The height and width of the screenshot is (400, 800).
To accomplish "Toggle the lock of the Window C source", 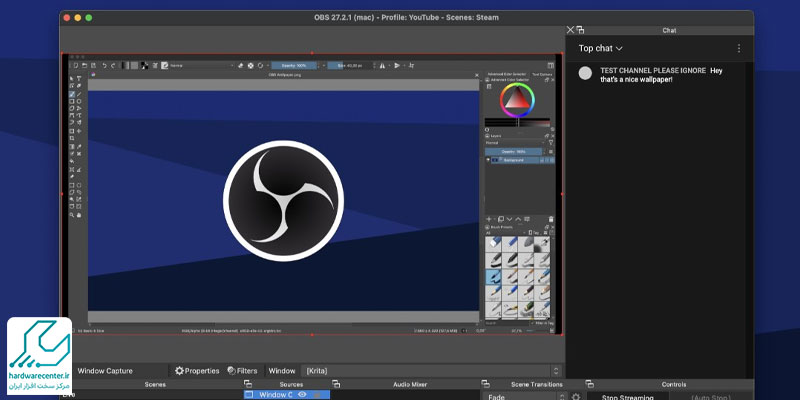I will coord(317,395).
